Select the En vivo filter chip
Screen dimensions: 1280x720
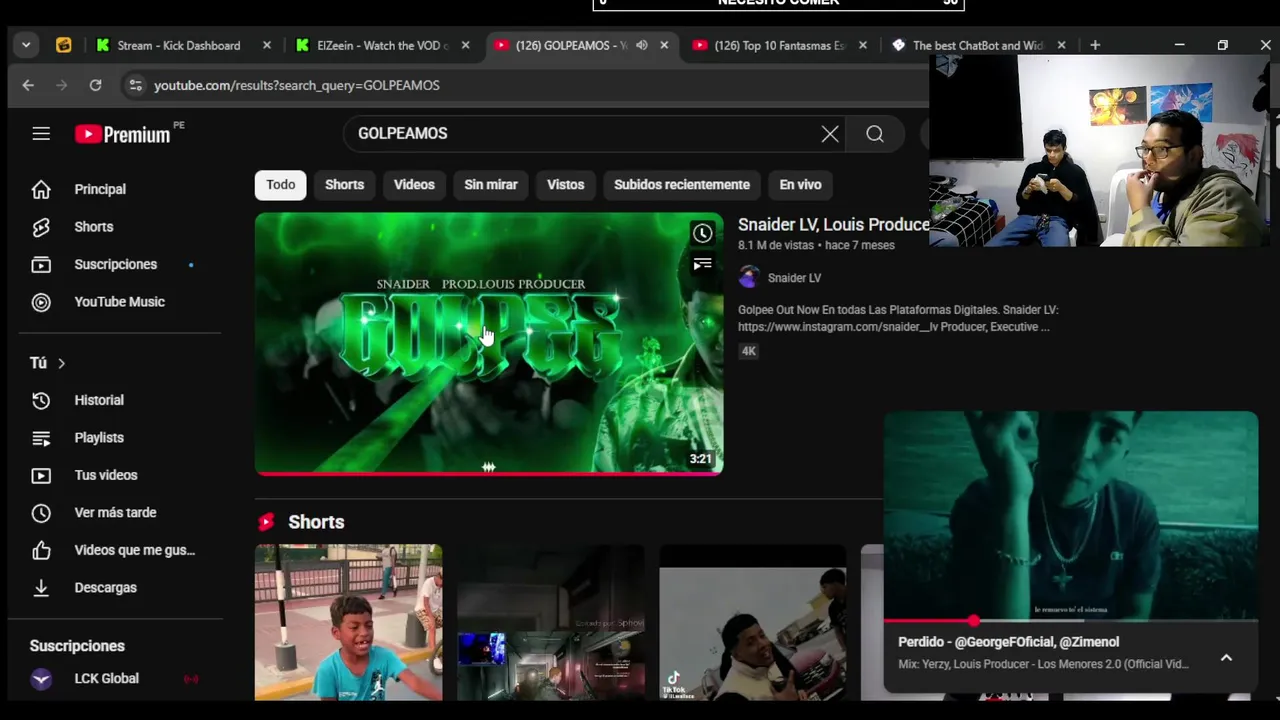[800, 185]
